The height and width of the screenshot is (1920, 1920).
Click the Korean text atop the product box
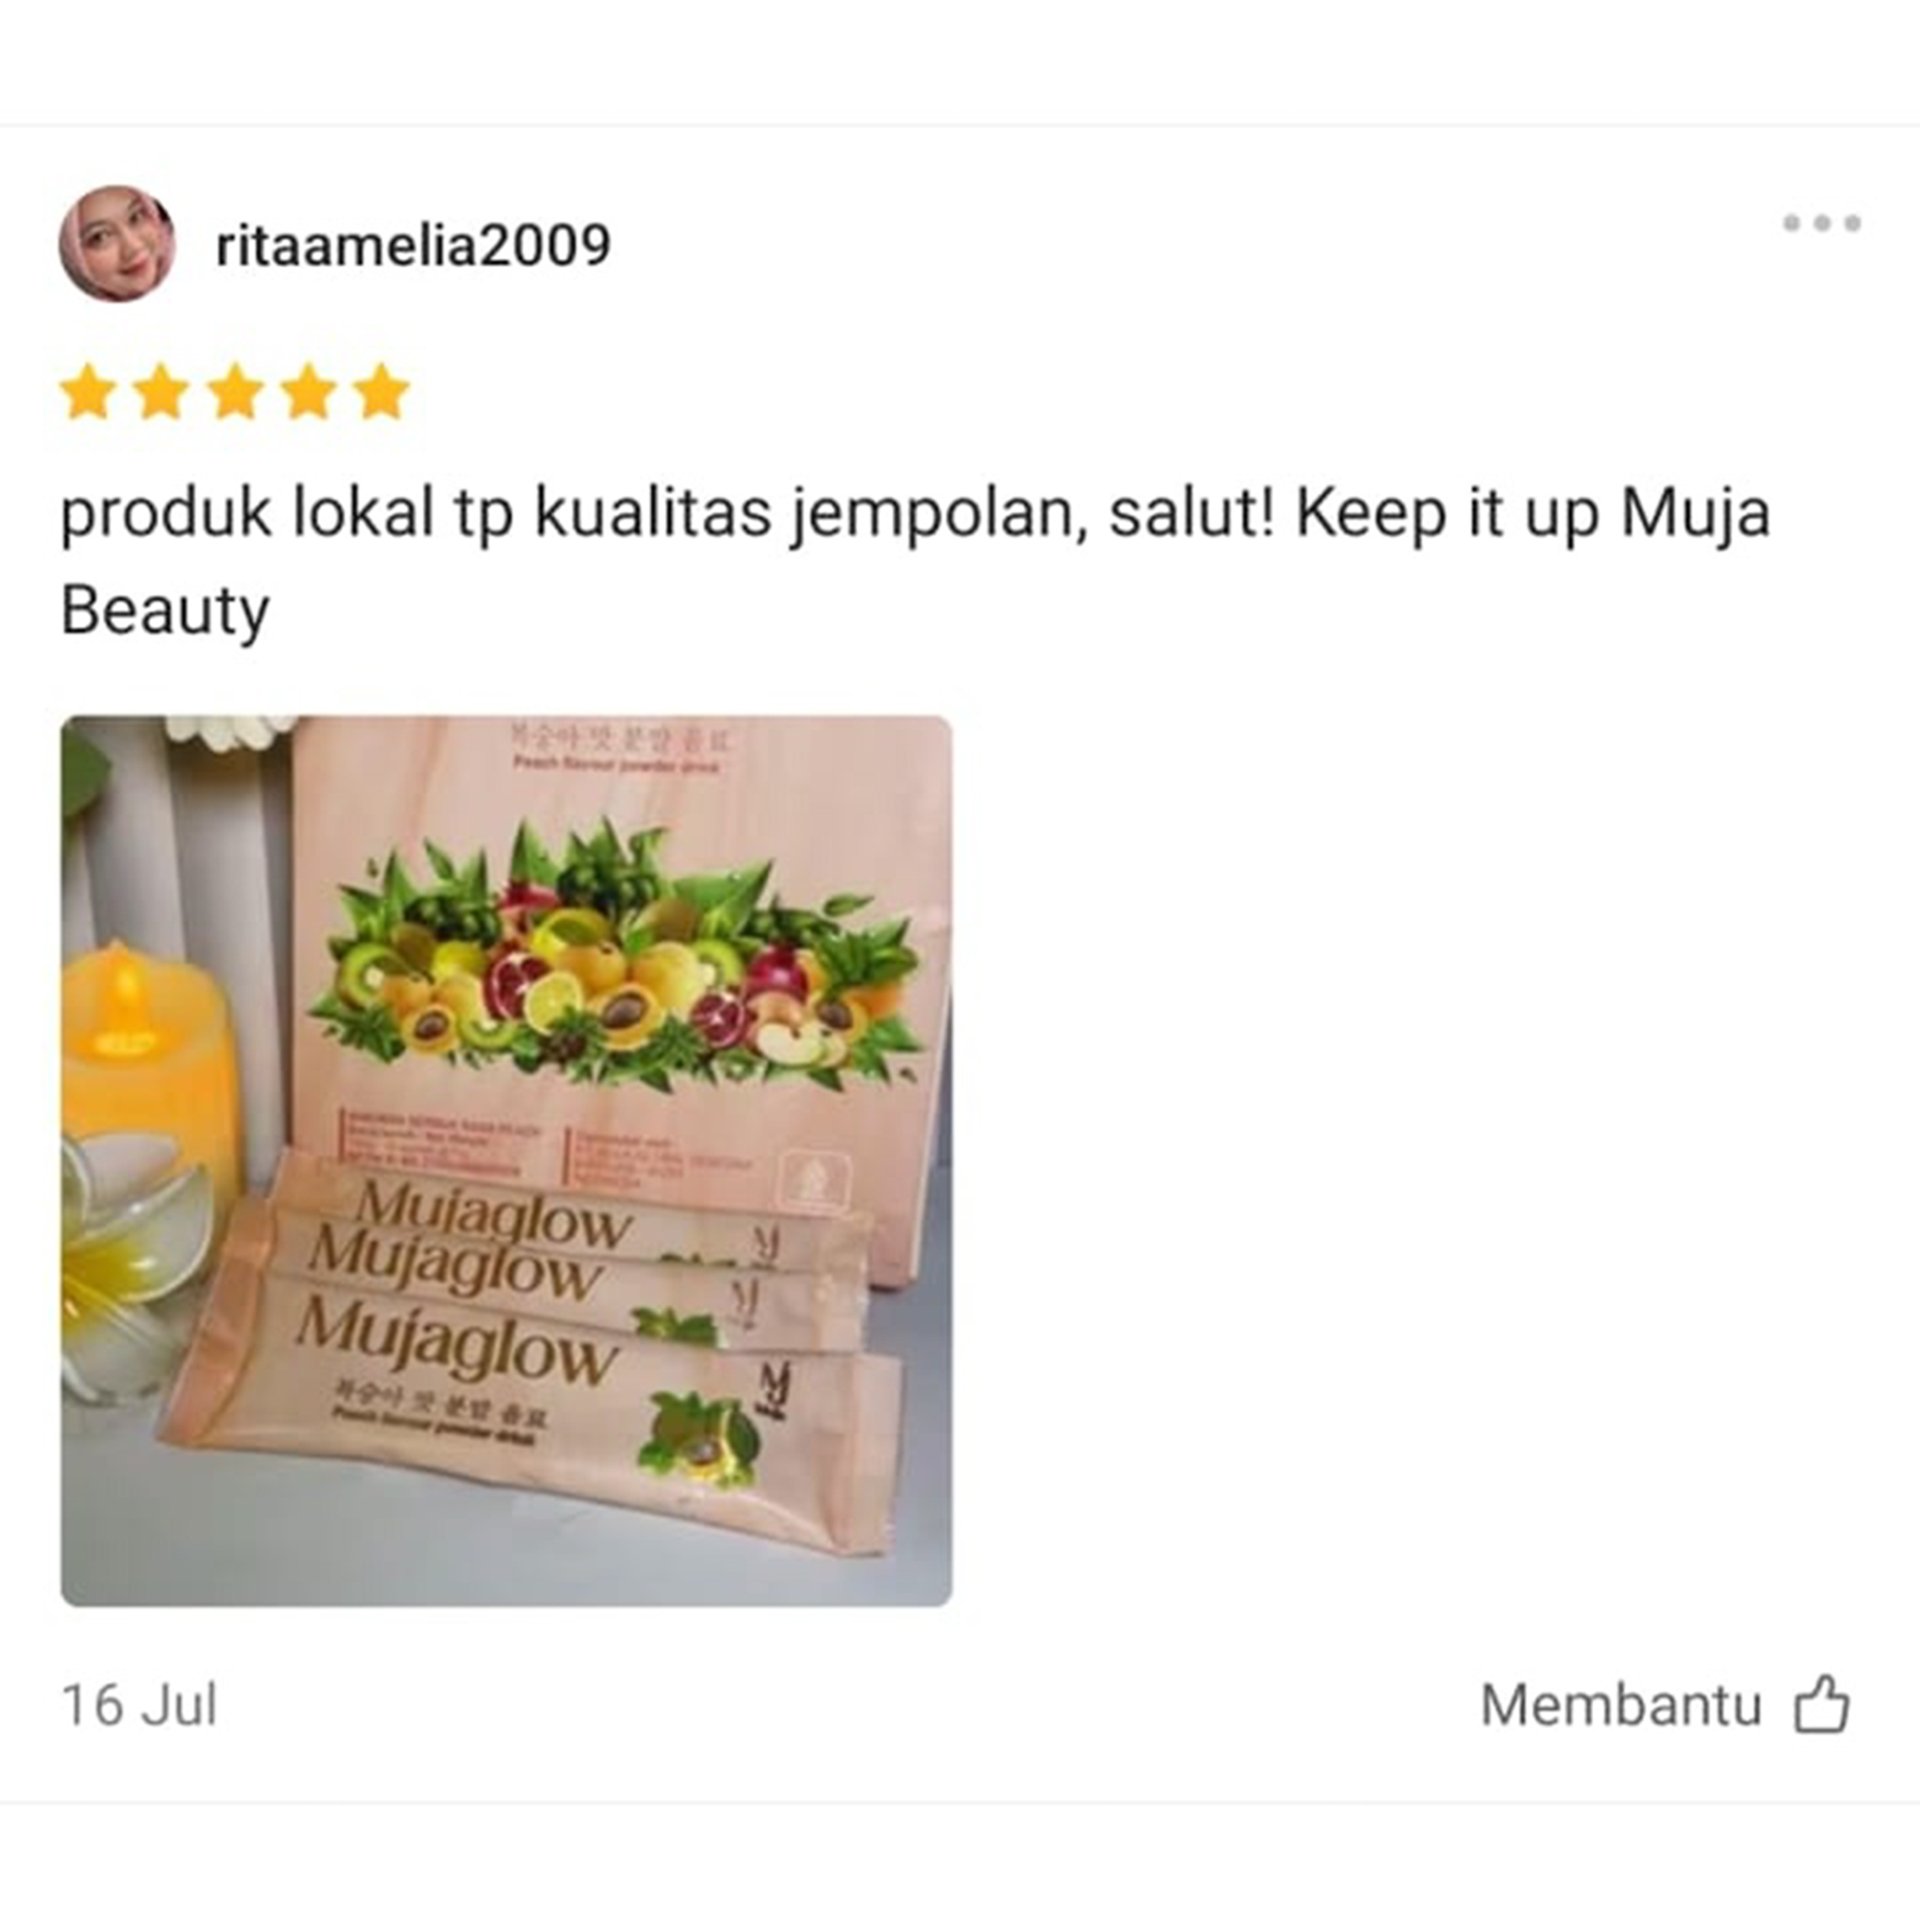click(620, 741)
